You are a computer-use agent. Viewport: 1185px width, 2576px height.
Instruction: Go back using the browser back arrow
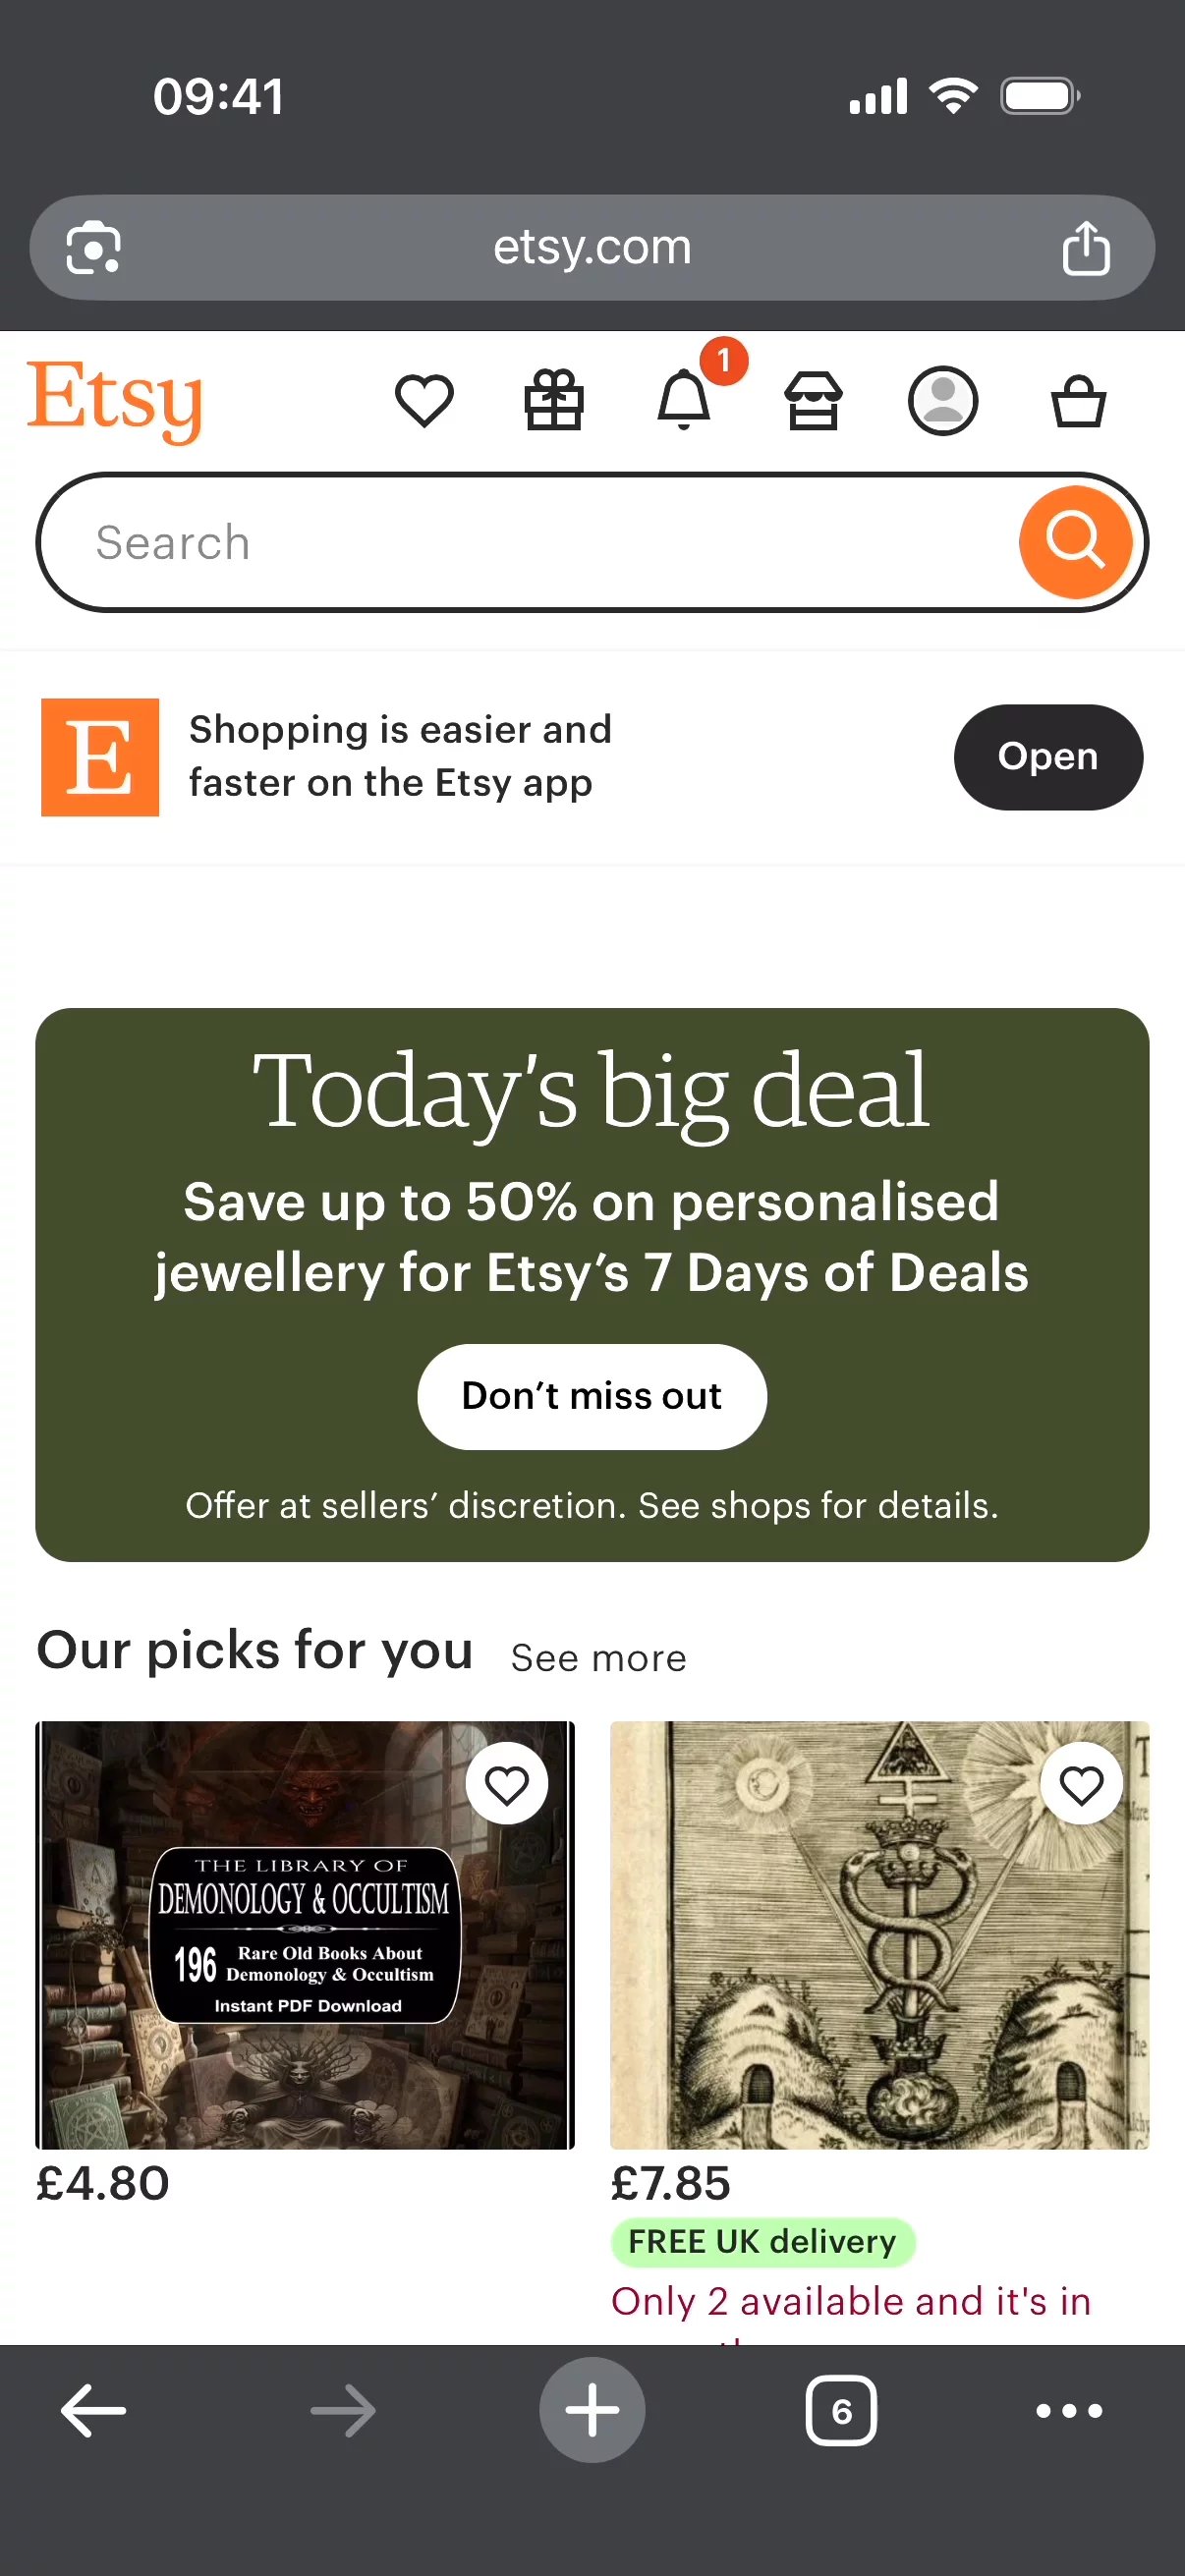click(94, 2411)
